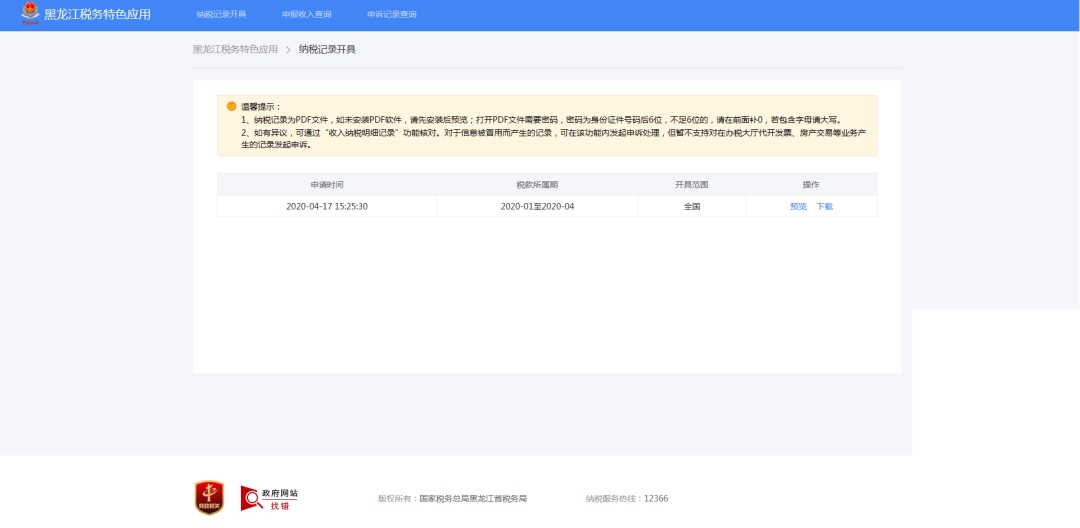The image size is (1080, 528).
Task: Click the 开具范围 column header
Action: click(692, 184)
